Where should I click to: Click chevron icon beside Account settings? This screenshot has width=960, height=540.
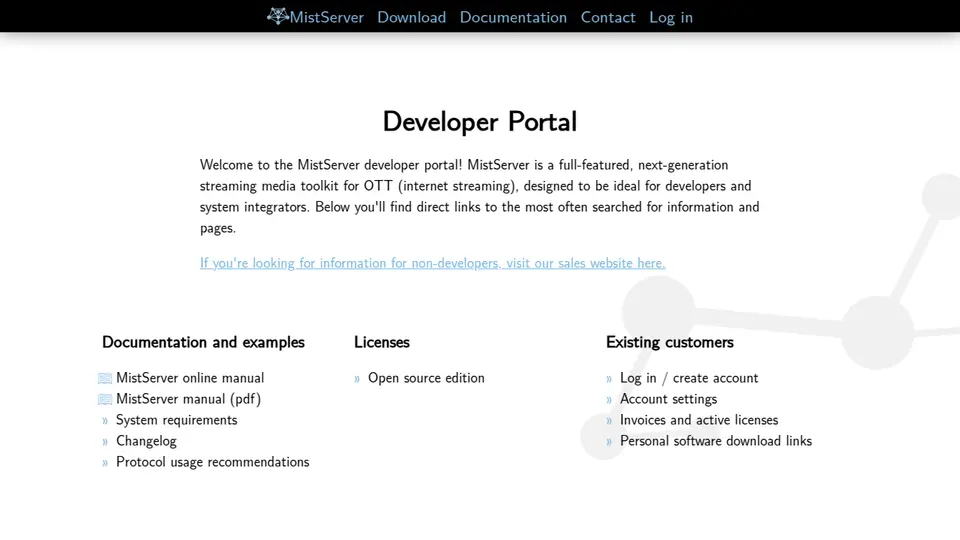pyautogui.click(x=609, y=400)
